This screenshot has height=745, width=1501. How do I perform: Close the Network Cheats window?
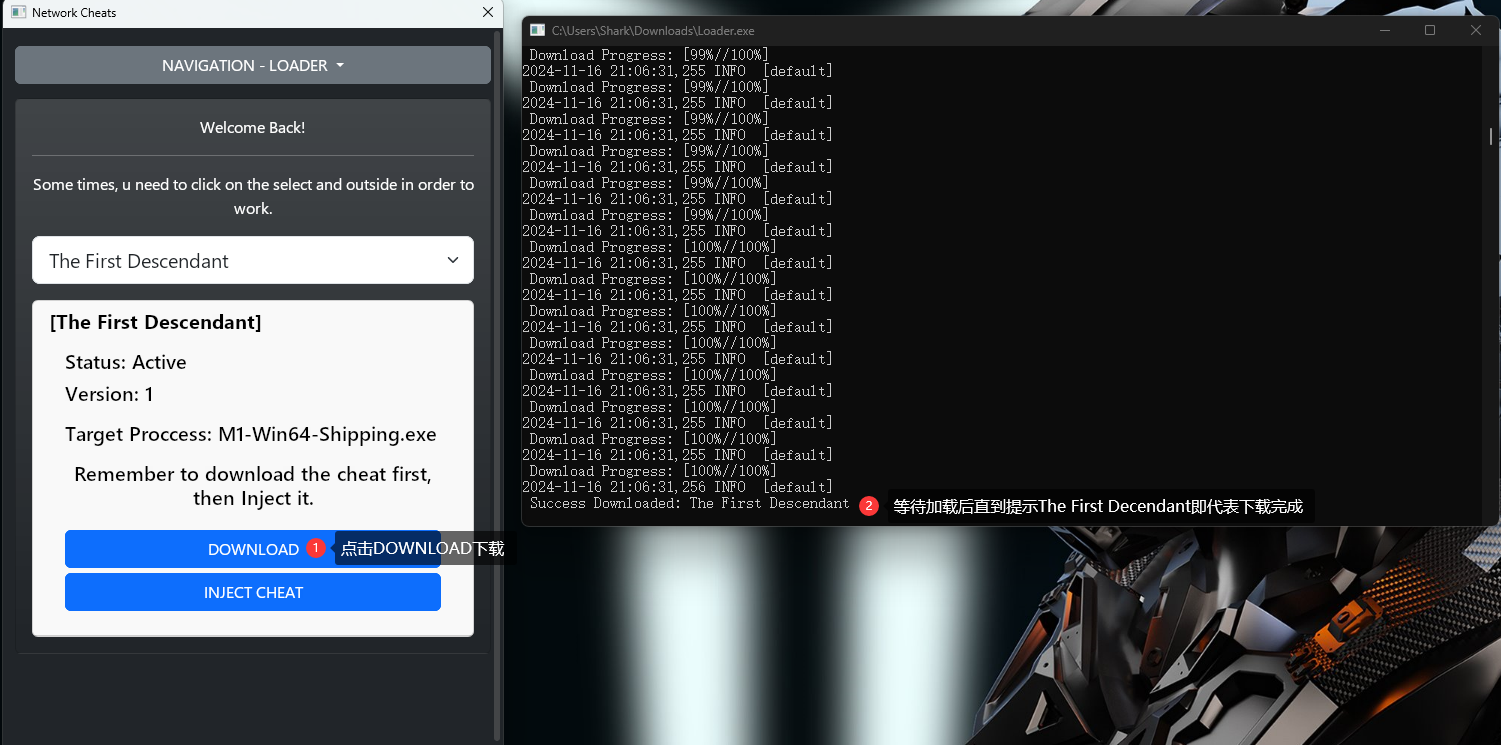point(488,13)
